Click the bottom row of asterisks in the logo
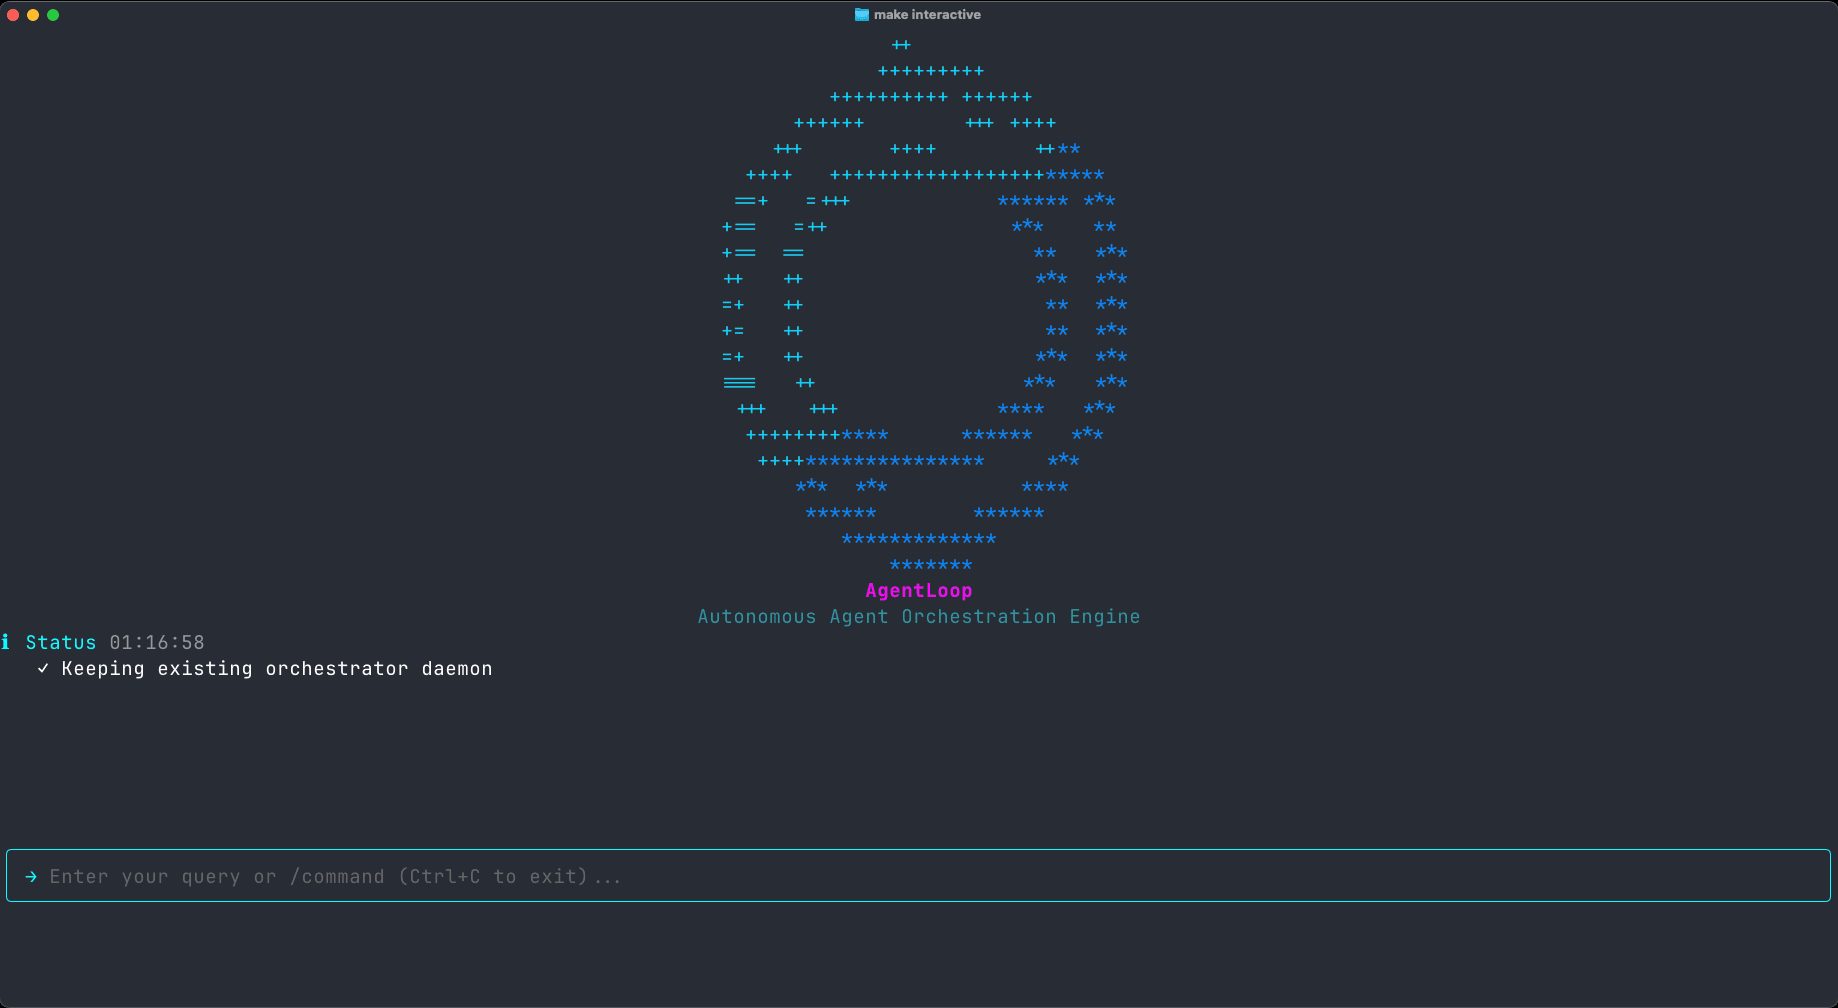Image resolution: width=1838 pixels, height=1008 pixels. tap(930, 564)
